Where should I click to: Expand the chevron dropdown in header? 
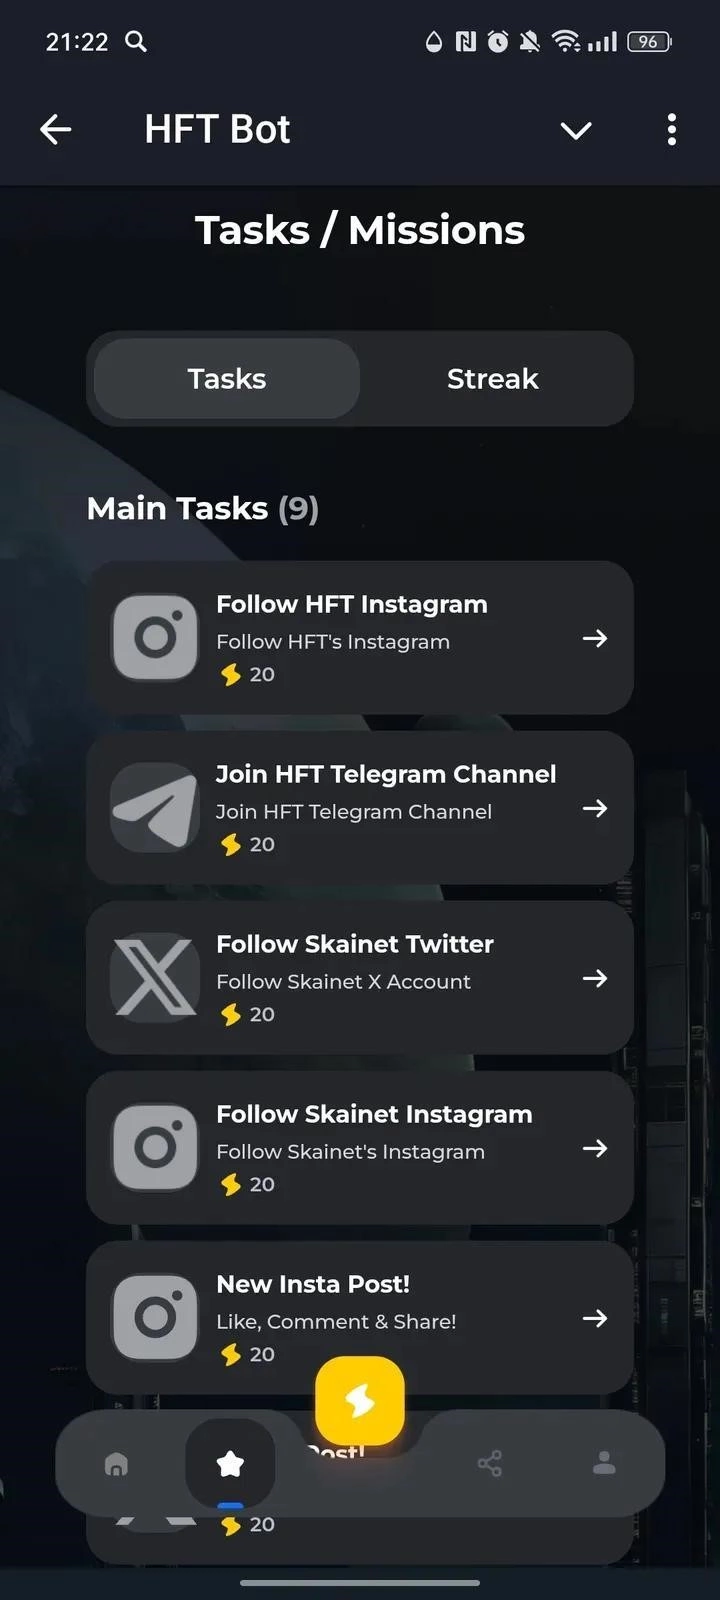pos(576,130)
